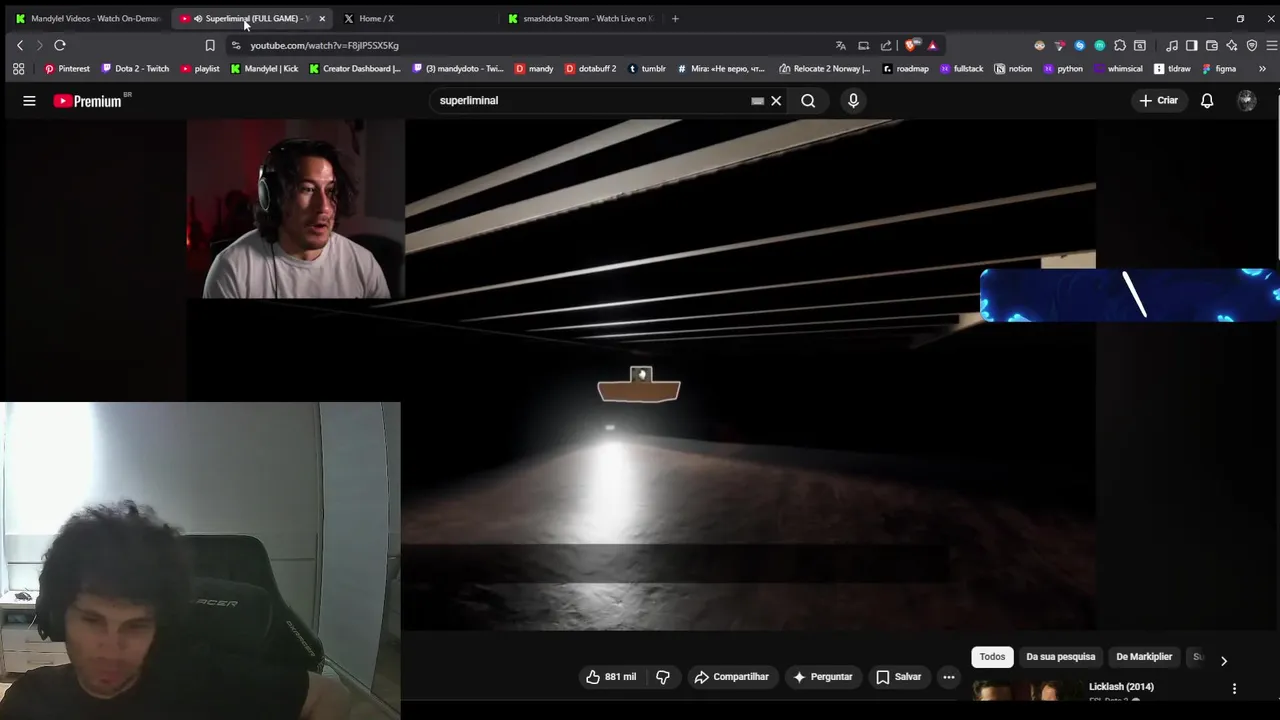Image resolution: width=1280 pixels, height=720 pixels.
Task: Open the browser main hamburger menu
Action: tap(1272, 45)
